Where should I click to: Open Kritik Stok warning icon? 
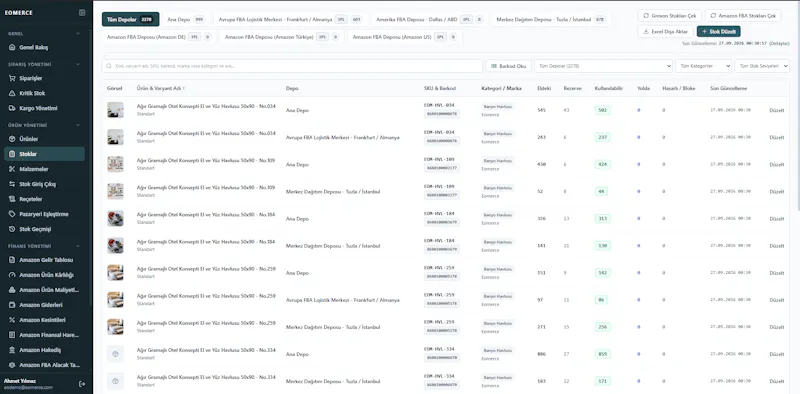coord(12,93)
